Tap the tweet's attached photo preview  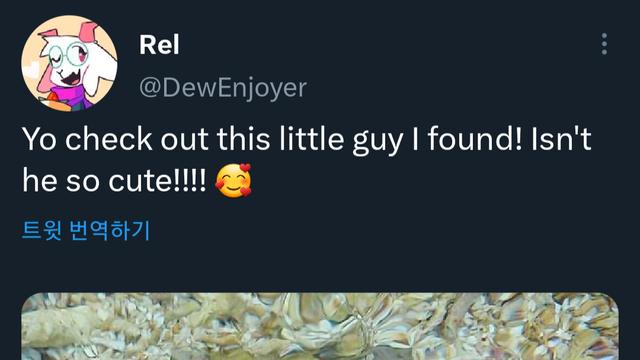click(320, 326)
